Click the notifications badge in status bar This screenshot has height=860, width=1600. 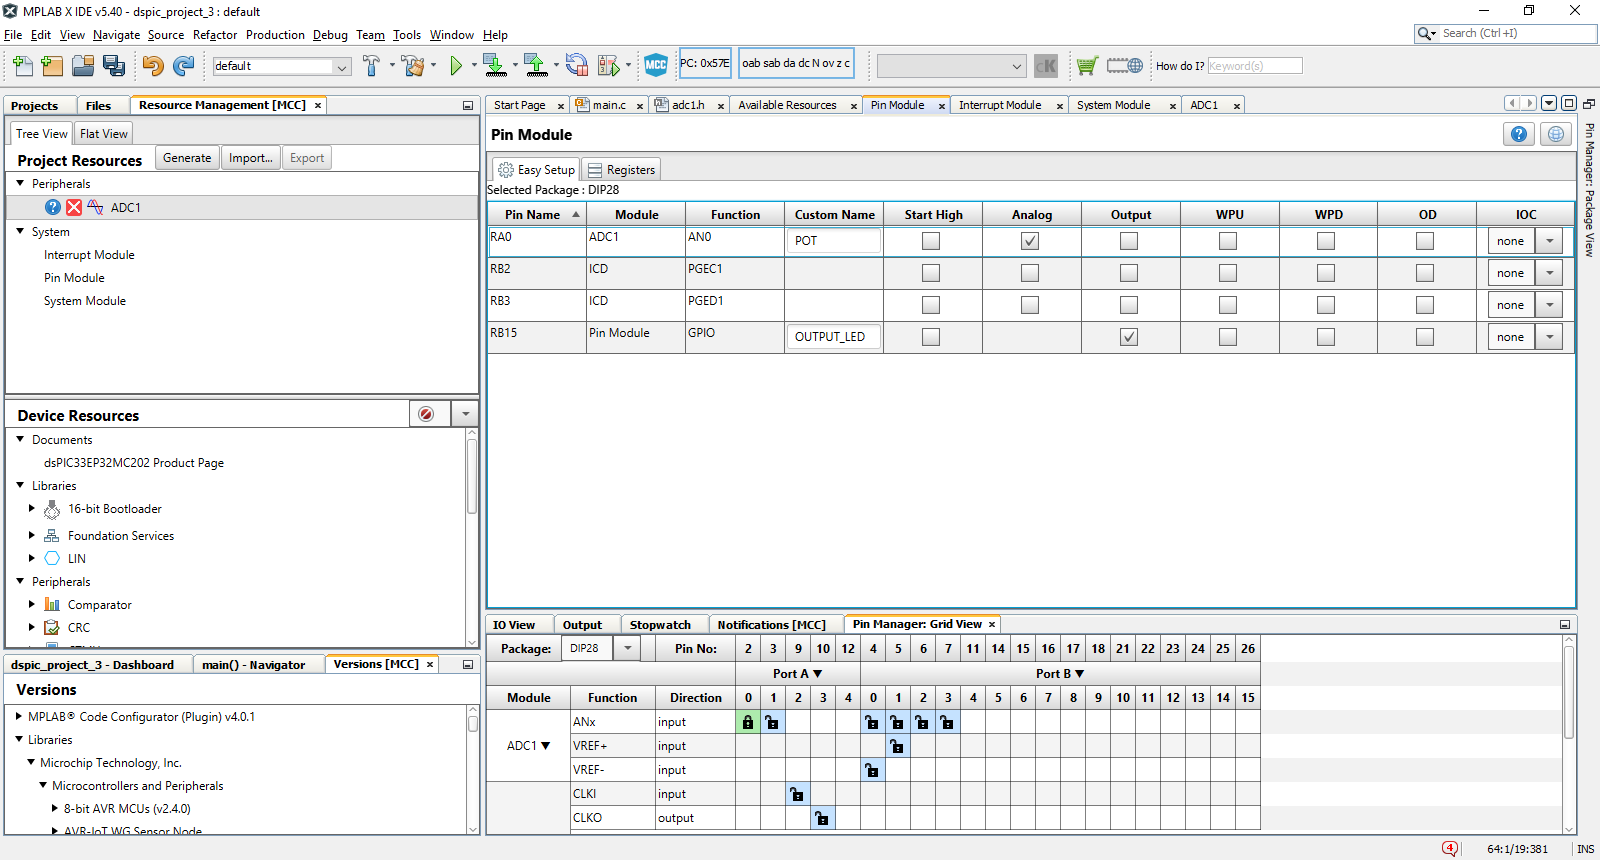(x=1450, y=848)
